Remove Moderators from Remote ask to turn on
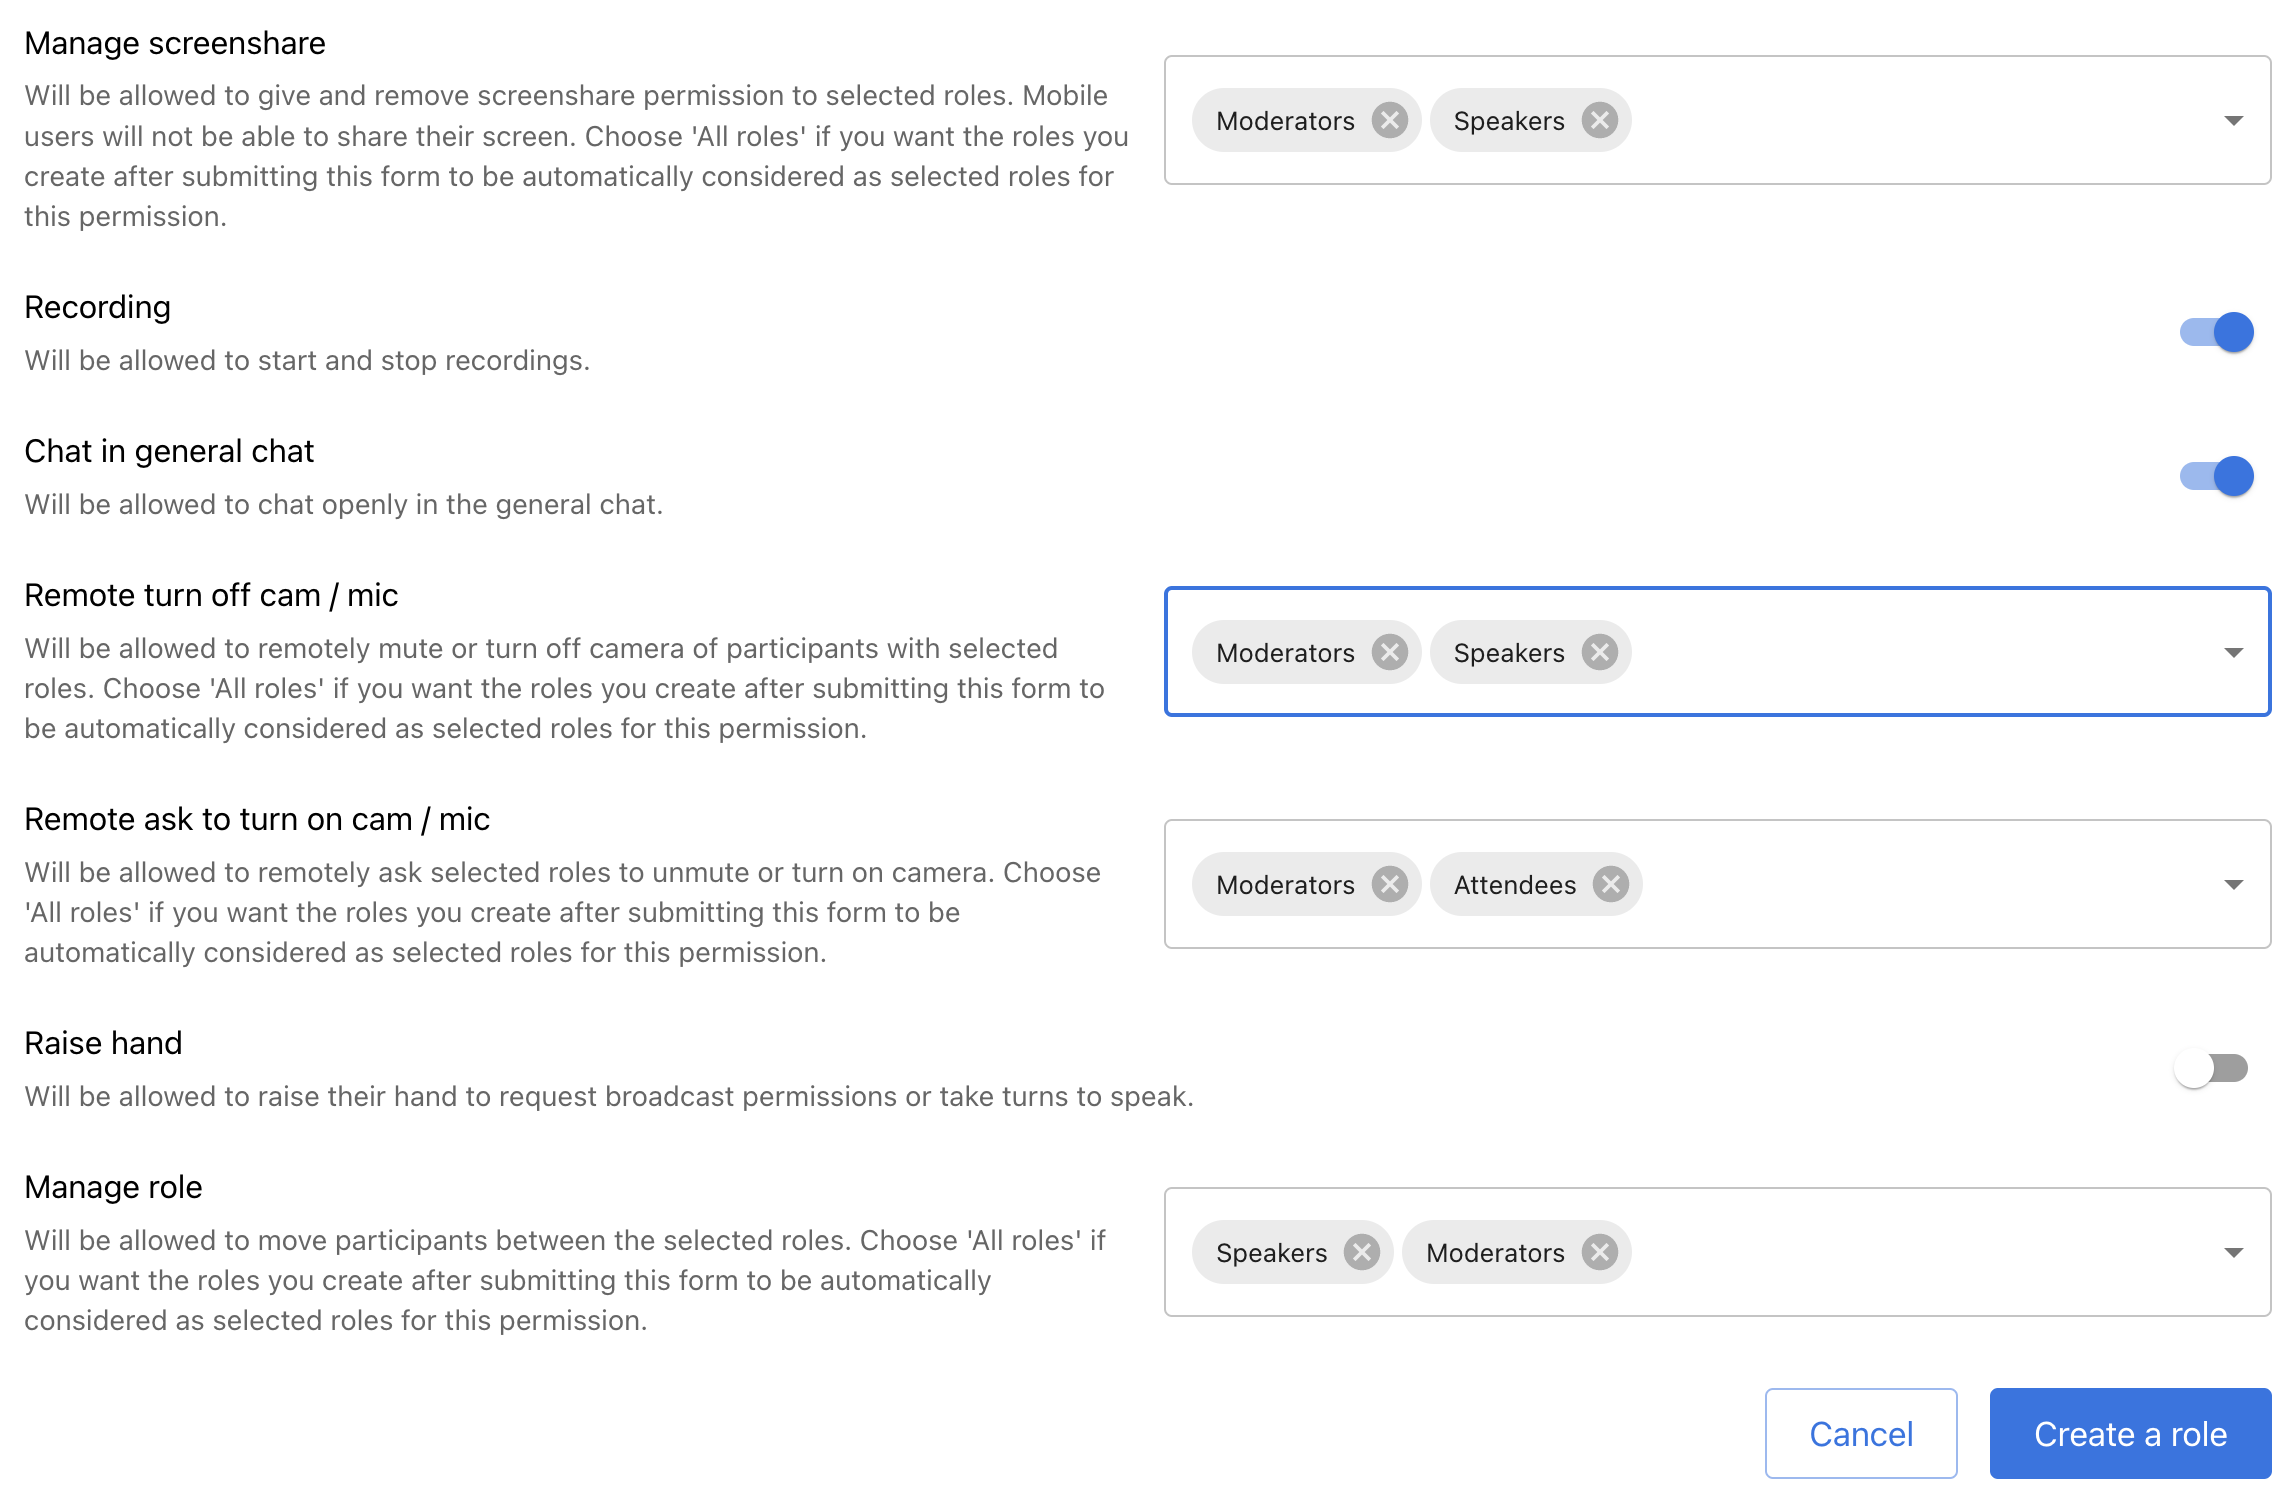The image size is (2288, 1492). [1389, 885]
